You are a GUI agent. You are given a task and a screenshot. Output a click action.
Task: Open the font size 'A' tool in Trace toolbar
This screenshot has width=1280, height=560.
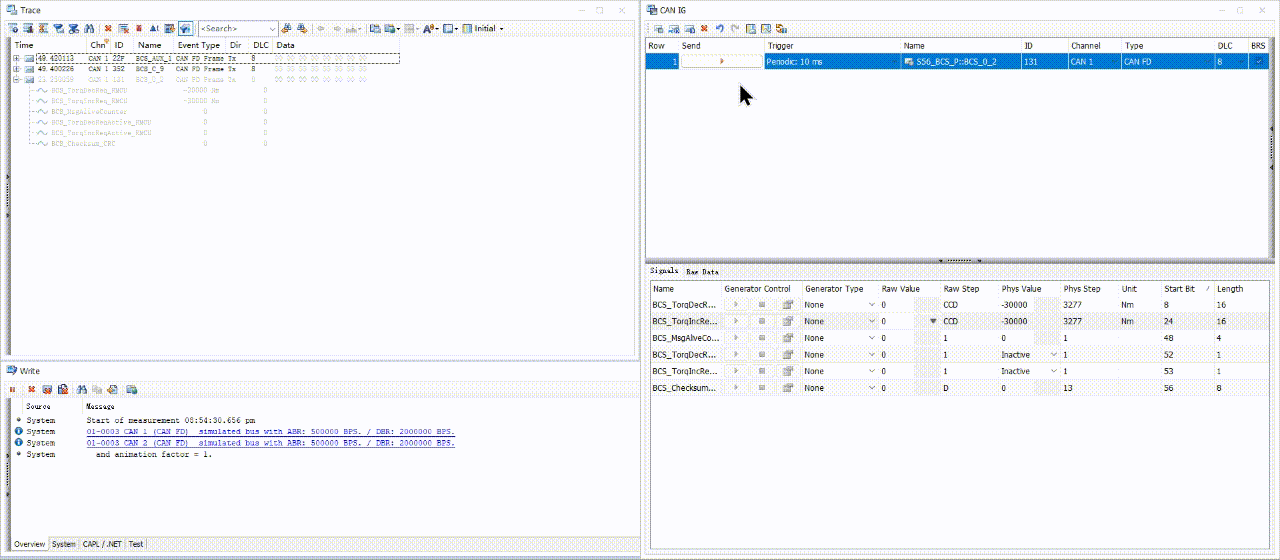coord(430,28)
